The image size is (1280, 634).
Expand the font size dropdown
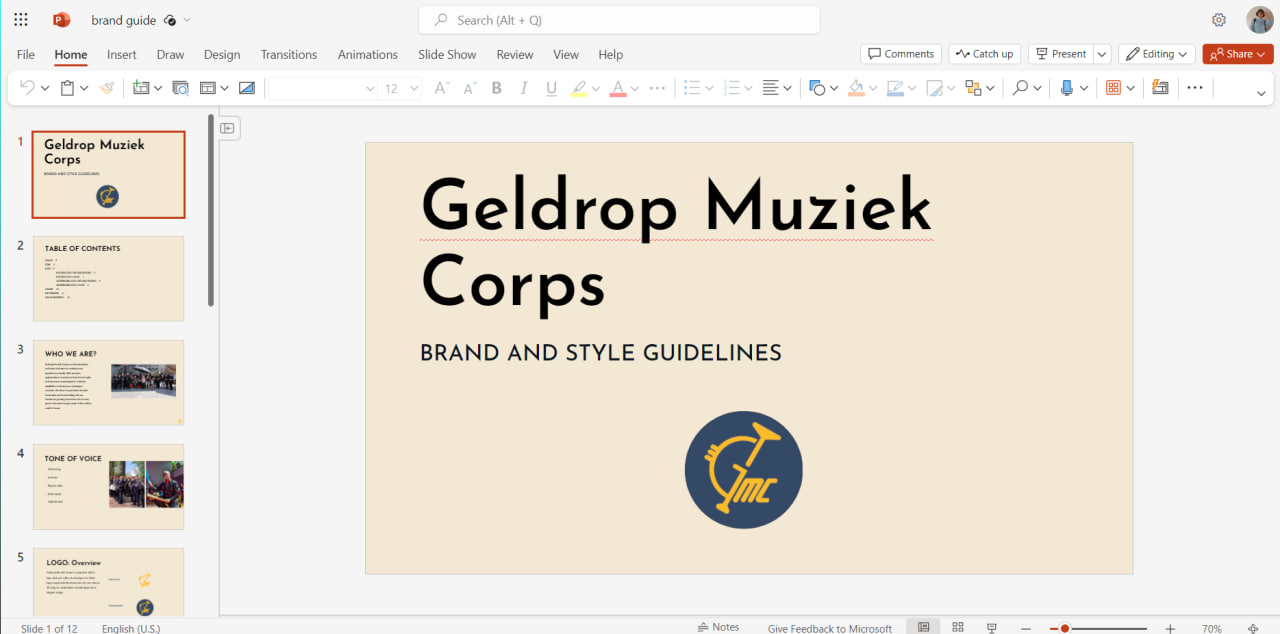(414, 88)
